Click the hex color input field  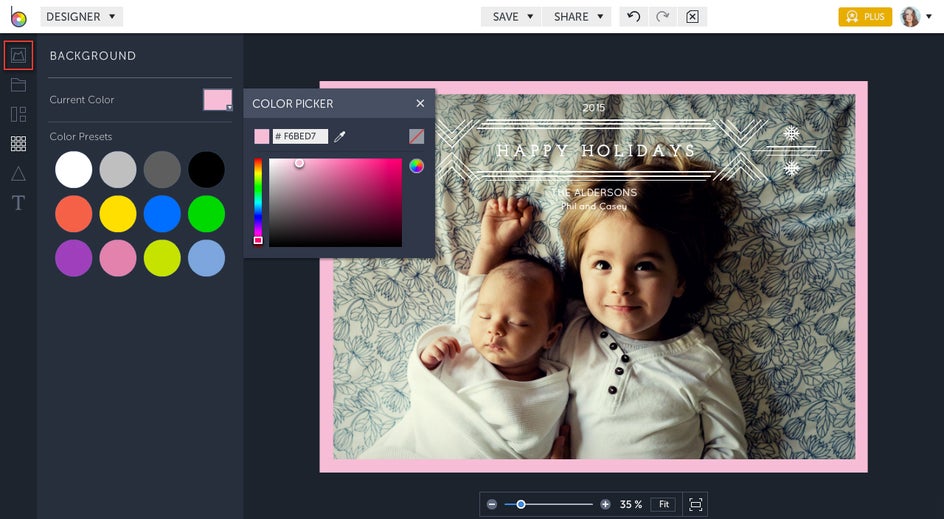point(300,137)
